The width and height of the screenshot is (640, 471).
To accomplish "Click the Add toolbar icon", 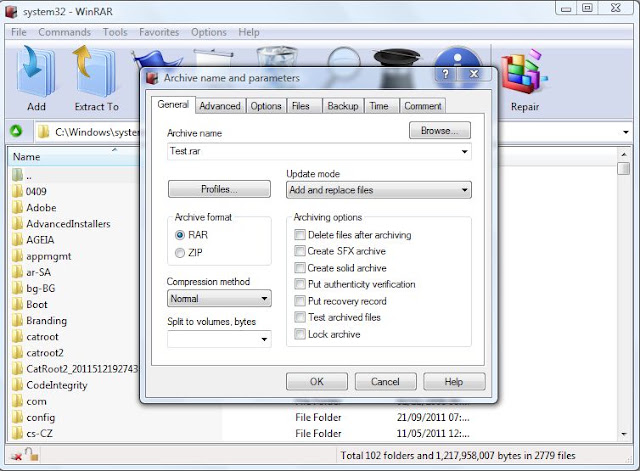I will [36, 71].
